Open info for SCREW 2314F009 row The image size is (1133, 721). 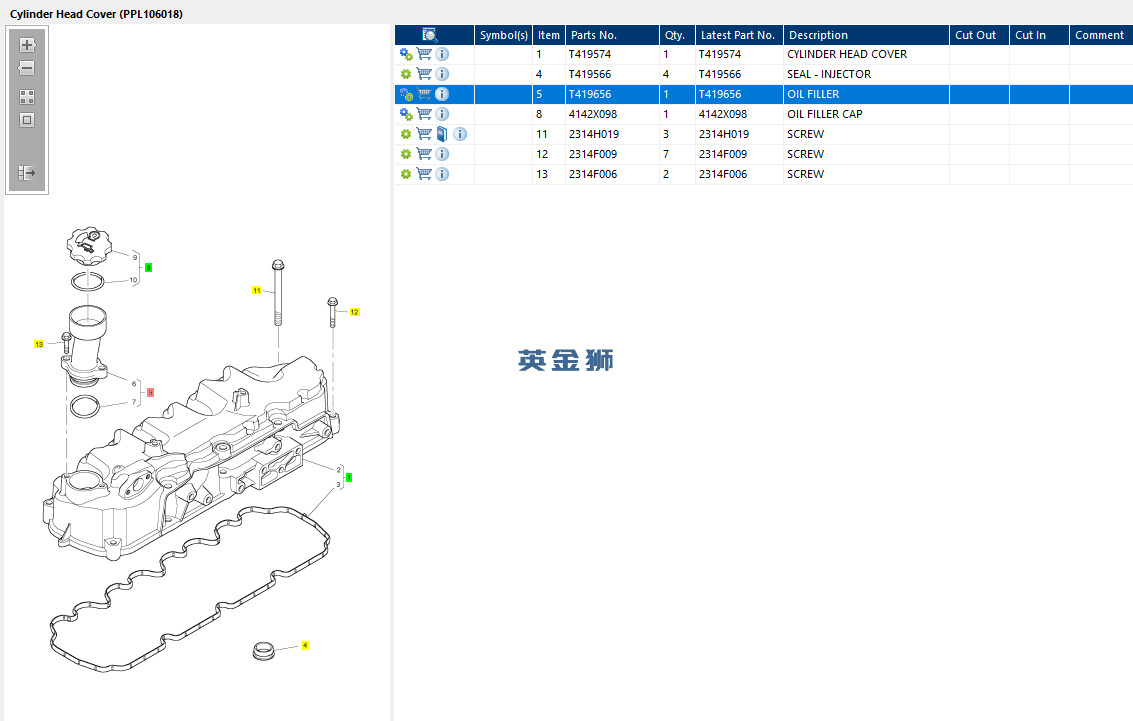pyautogui.click(x=442, y=154)
